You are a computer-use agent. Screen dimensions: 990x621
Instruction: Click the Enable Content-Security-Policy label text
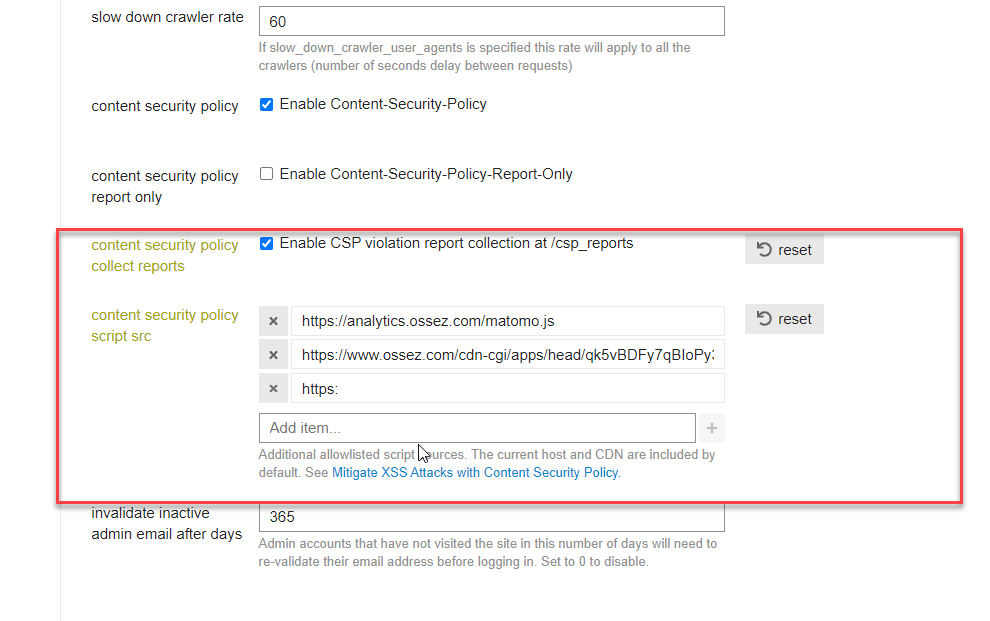click(x=383, y=104)
